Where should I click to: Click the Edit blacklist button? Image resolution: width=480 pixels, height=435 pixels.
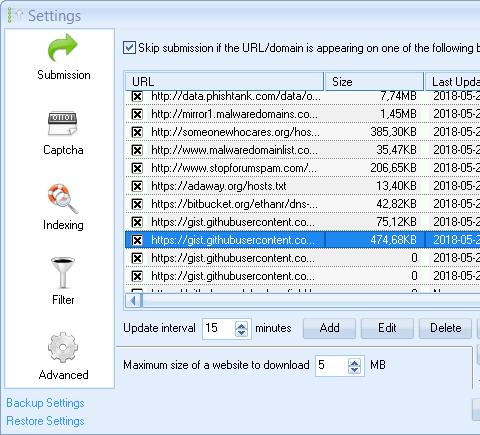pos(387,328)
